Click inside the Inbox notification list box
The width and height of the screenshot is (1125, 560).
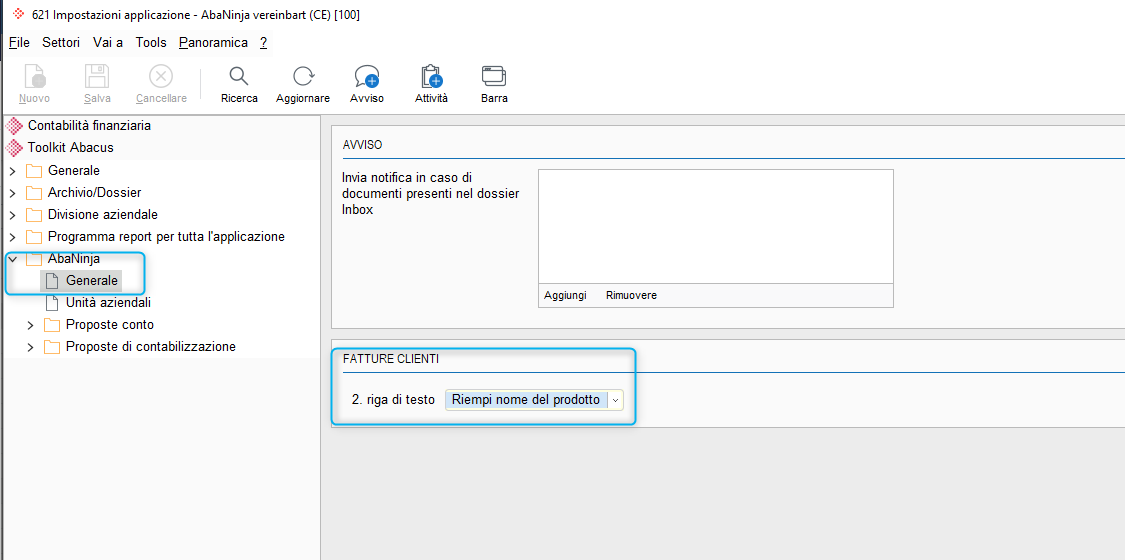(x=715, y=226)
